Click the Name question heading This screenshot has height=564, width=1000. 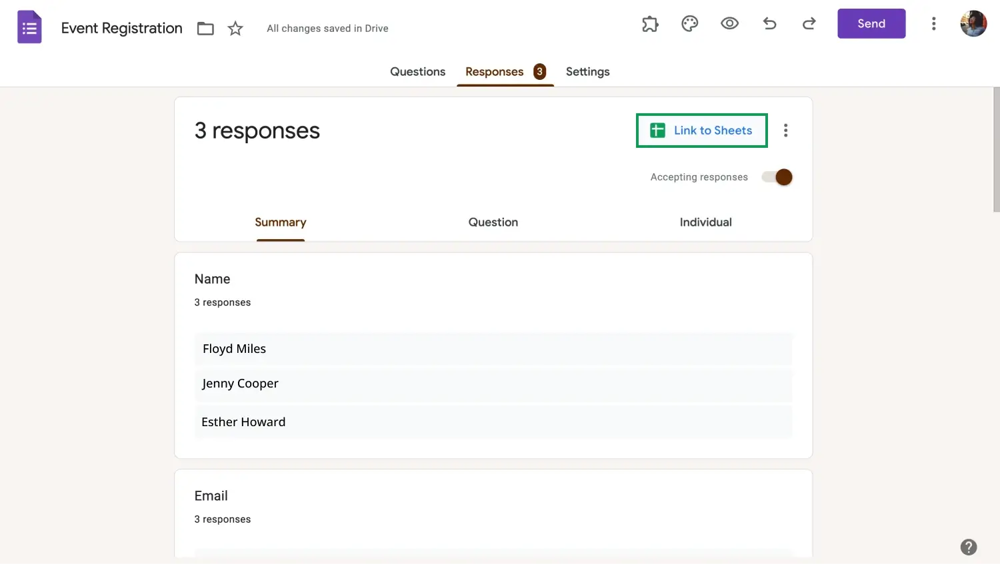[212, 279]
